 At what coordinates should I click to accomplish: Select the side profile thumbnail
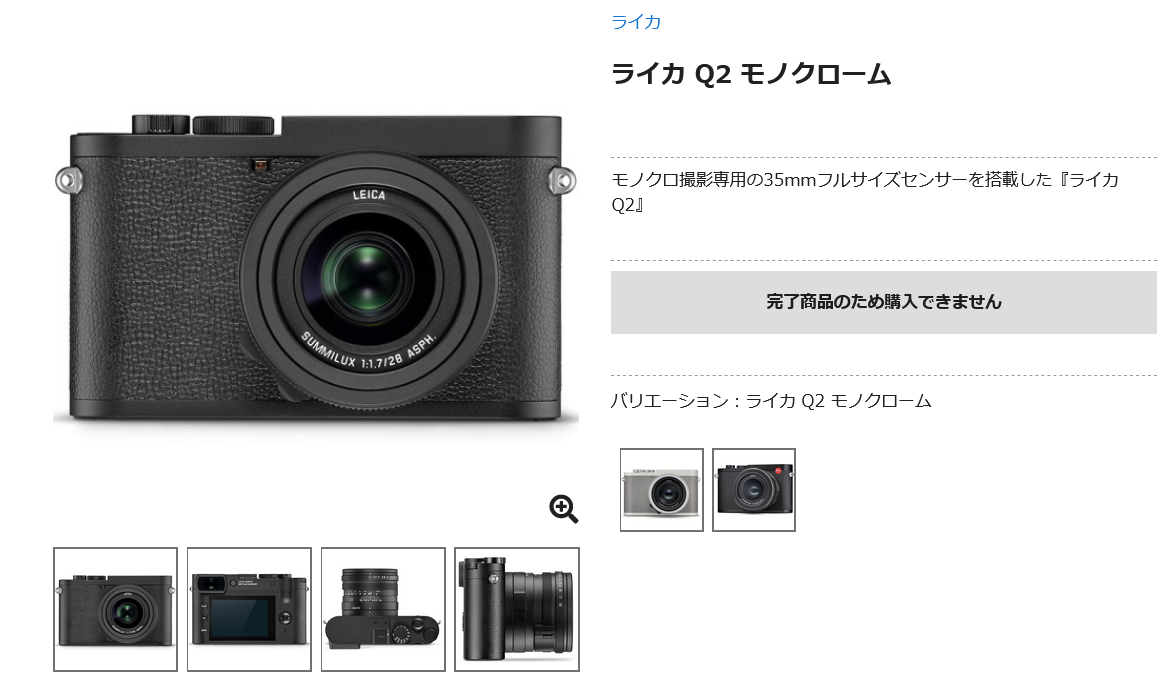pyautogui.click(x=517, y=610)
